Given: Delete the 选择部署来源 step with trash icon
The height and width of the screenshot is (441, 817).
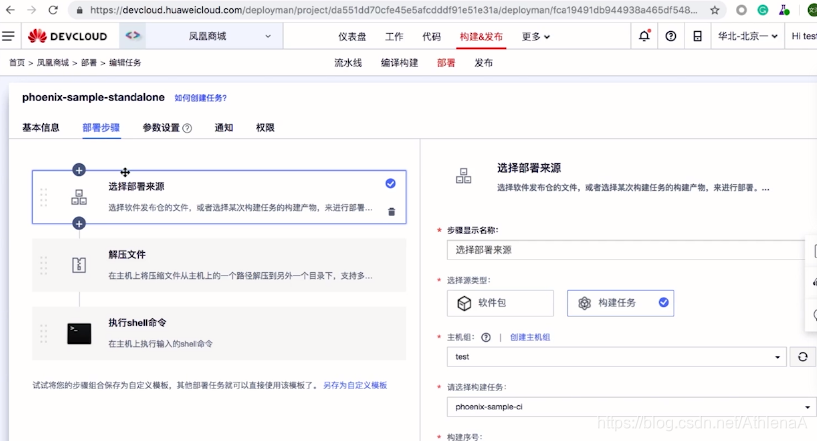Looking at the screenshot, I should coord(391,212).
